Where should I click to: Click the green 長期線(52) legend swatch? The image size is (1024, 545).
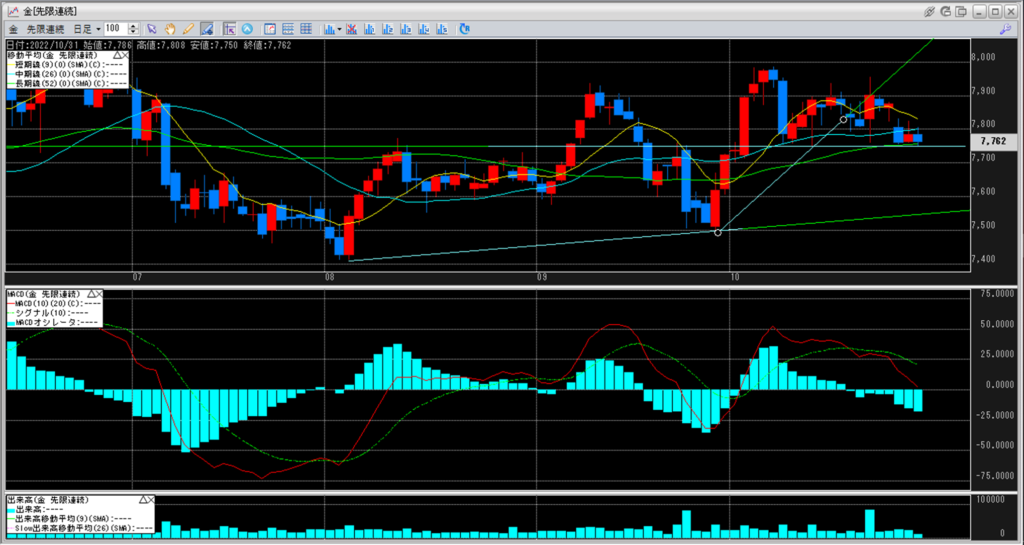[9, 84]
